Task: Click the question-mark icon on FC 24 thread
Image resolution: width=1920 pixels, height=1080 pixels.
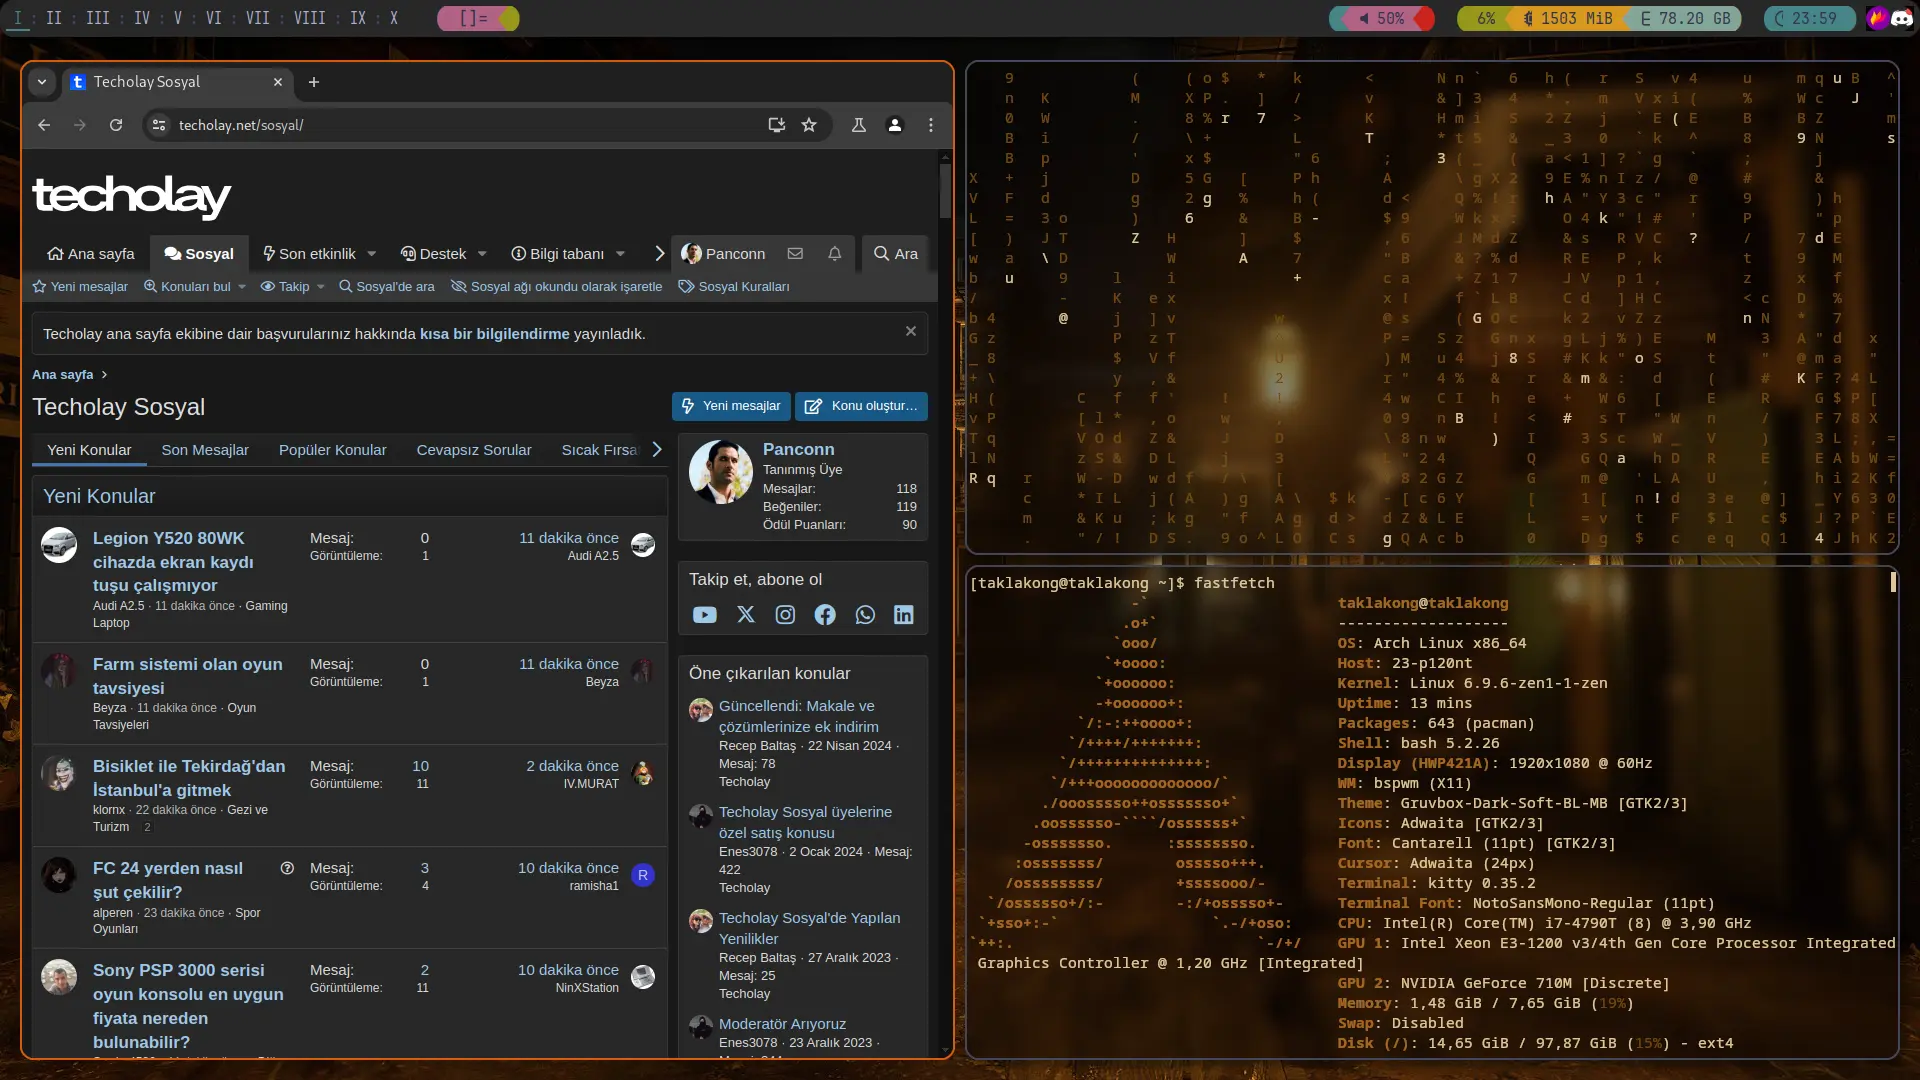Action: (288, 868)
